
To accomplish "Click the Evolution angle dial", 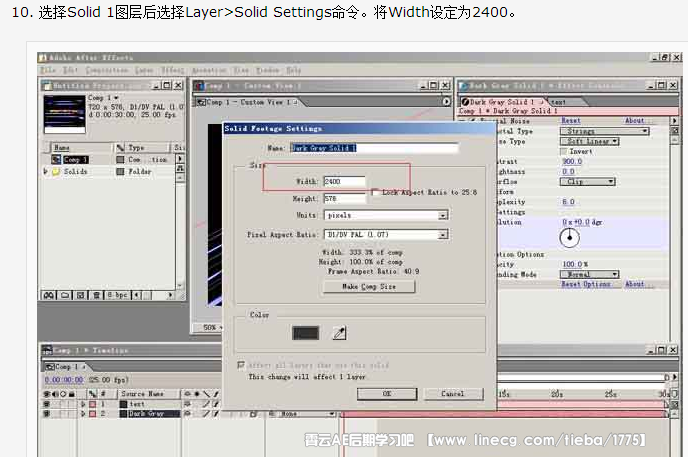I will [570, 238].
